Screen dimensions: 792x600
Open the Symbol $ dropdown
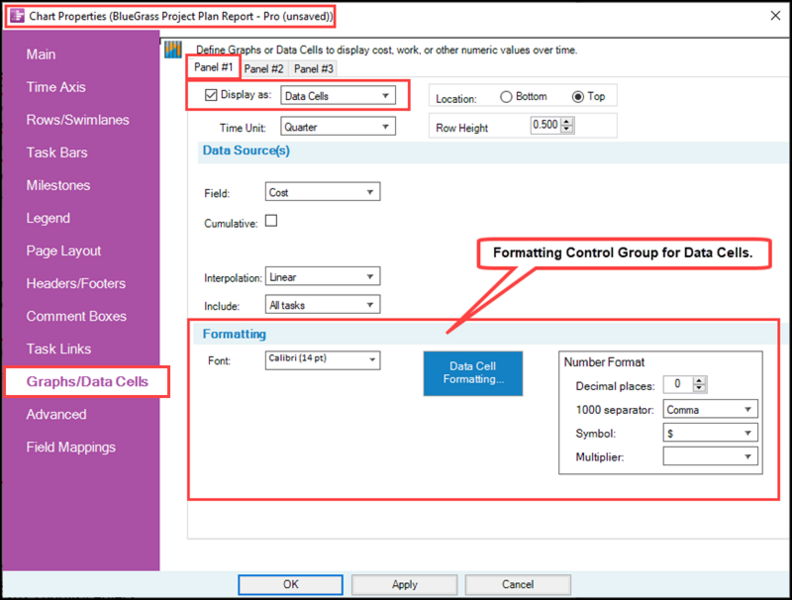[x=710, y=433]
